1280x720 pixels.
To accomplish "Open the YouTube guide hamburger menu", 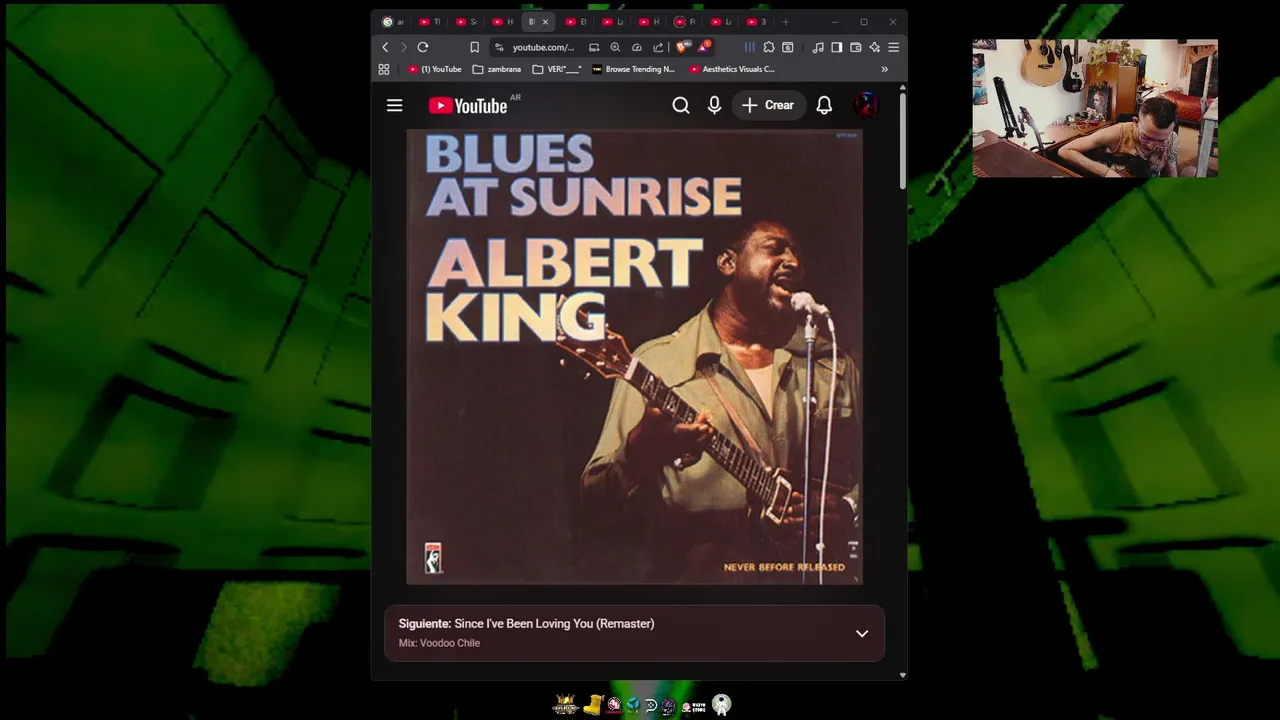I will pyautogui.click(x=395, y=105).
